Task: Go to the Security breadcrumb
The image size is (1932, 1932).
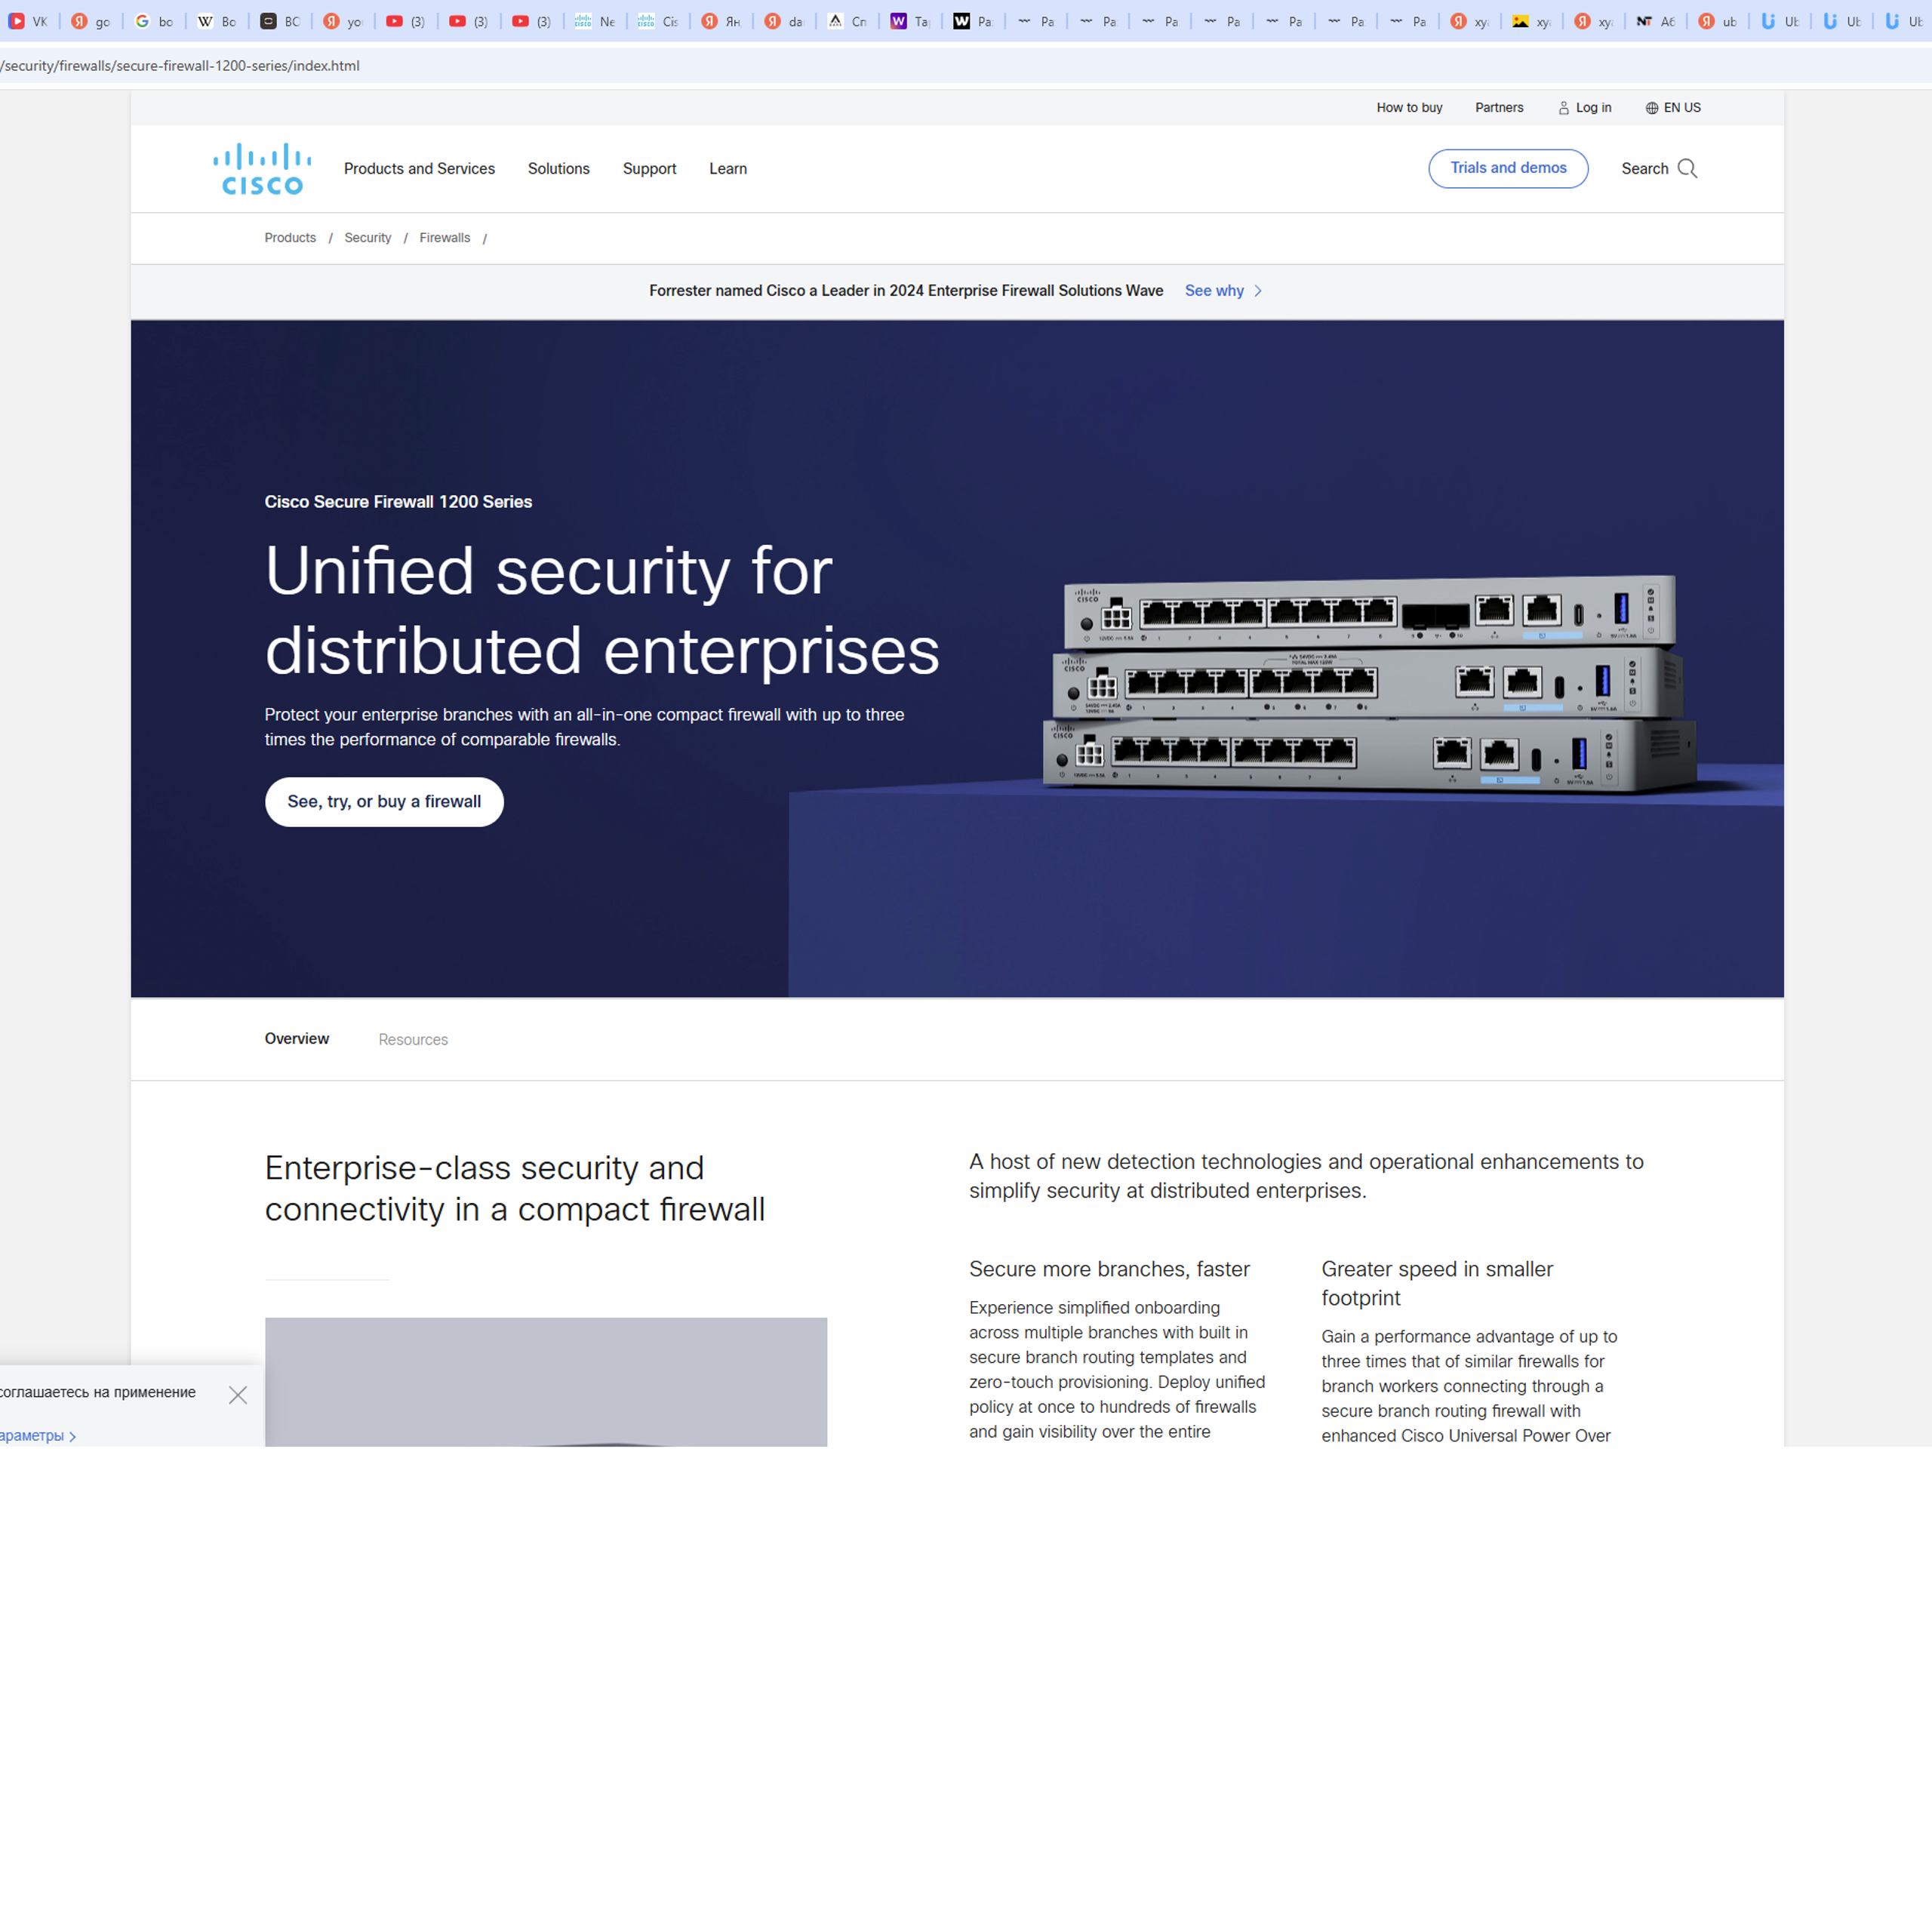Action: click(367, 238)
